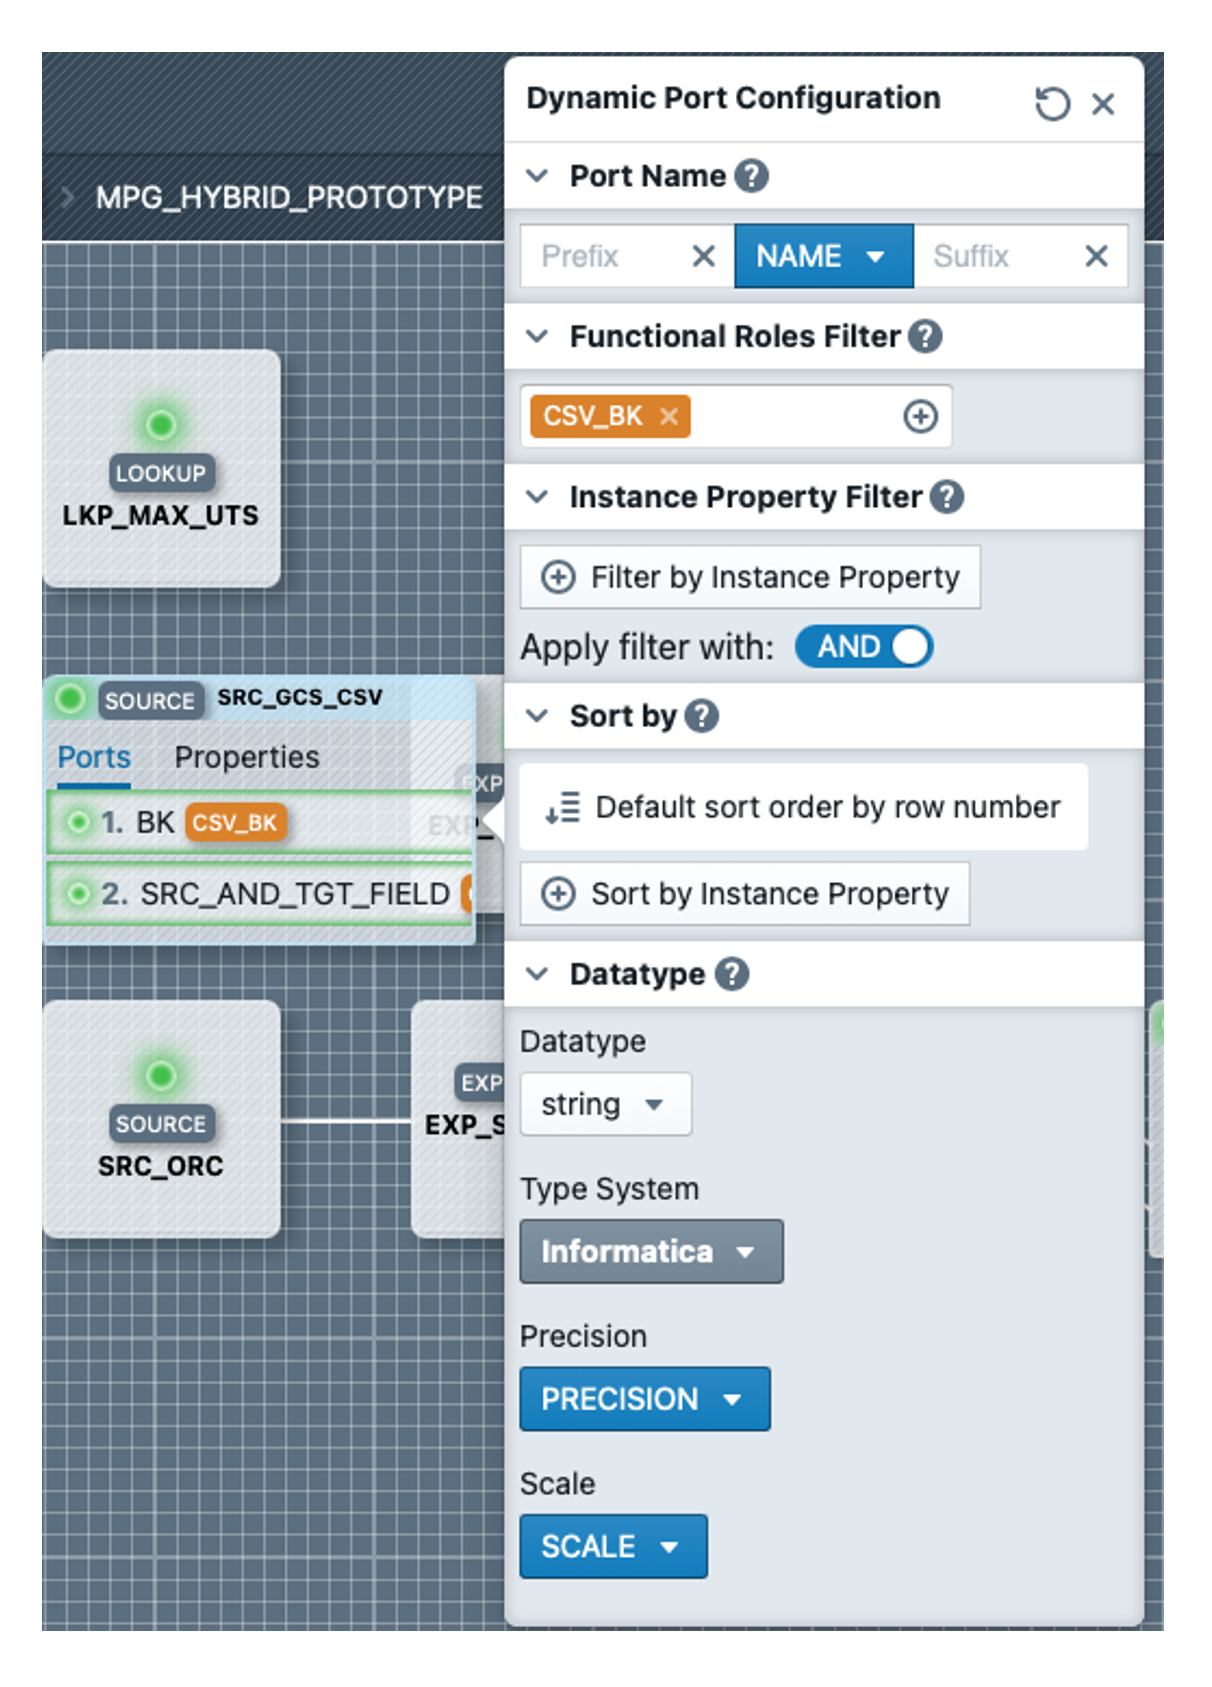
Task: Remove the CSV_BK role tag
Action: click(669, 416)
